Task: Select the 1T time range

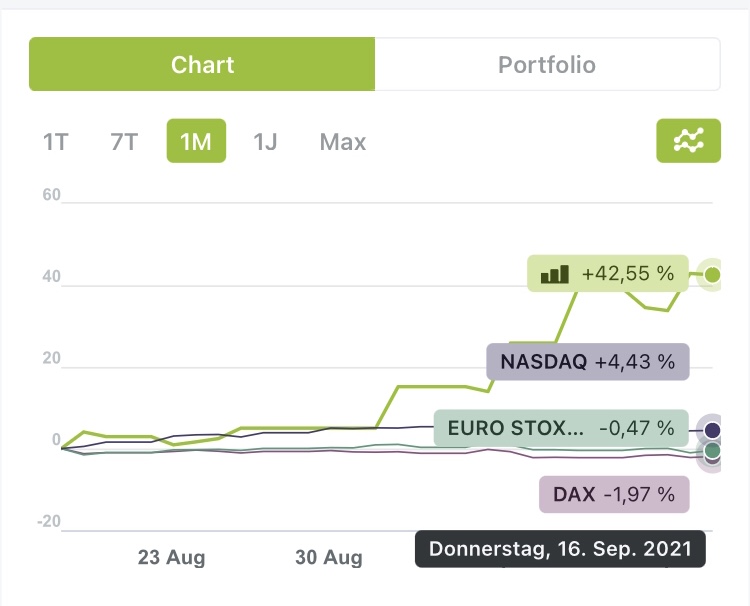Action: coord(55,141)
